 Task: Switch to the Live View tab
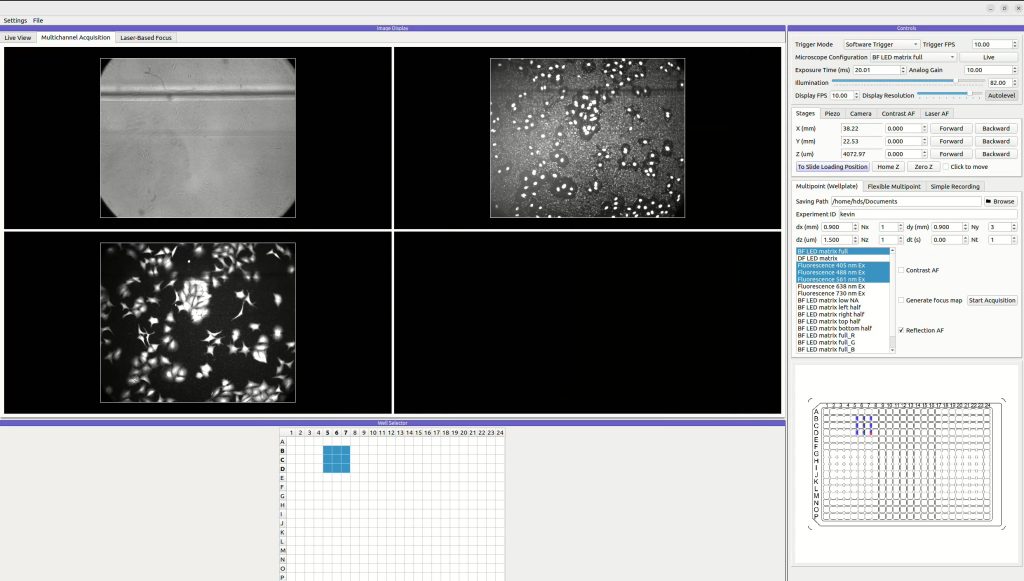[x=18, y=38]
